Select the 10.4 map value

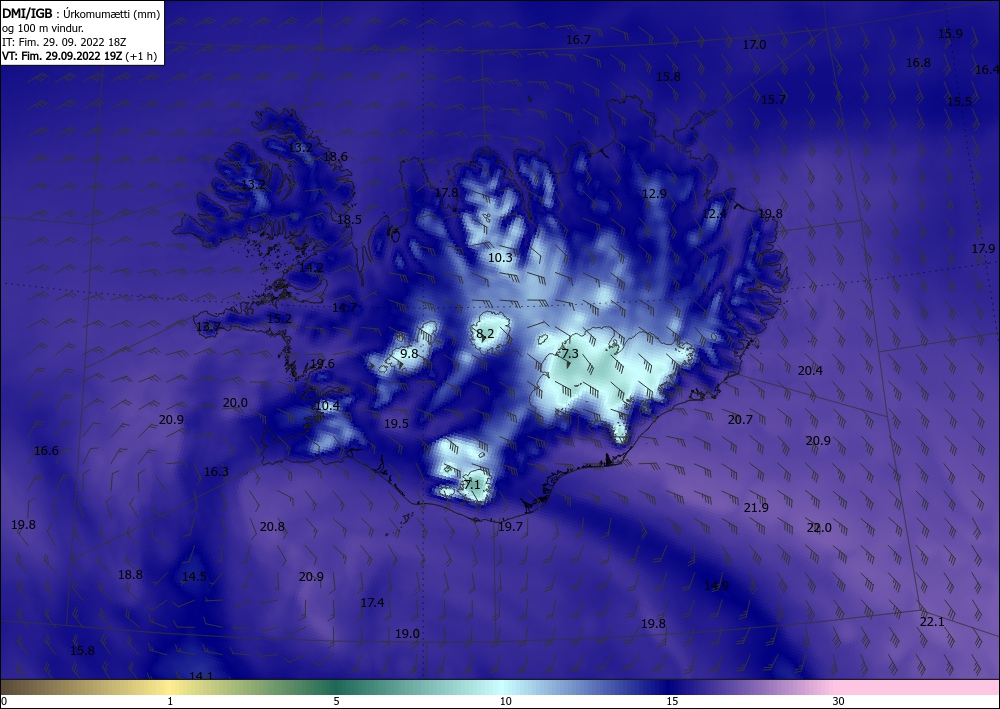tap(328, 406)
